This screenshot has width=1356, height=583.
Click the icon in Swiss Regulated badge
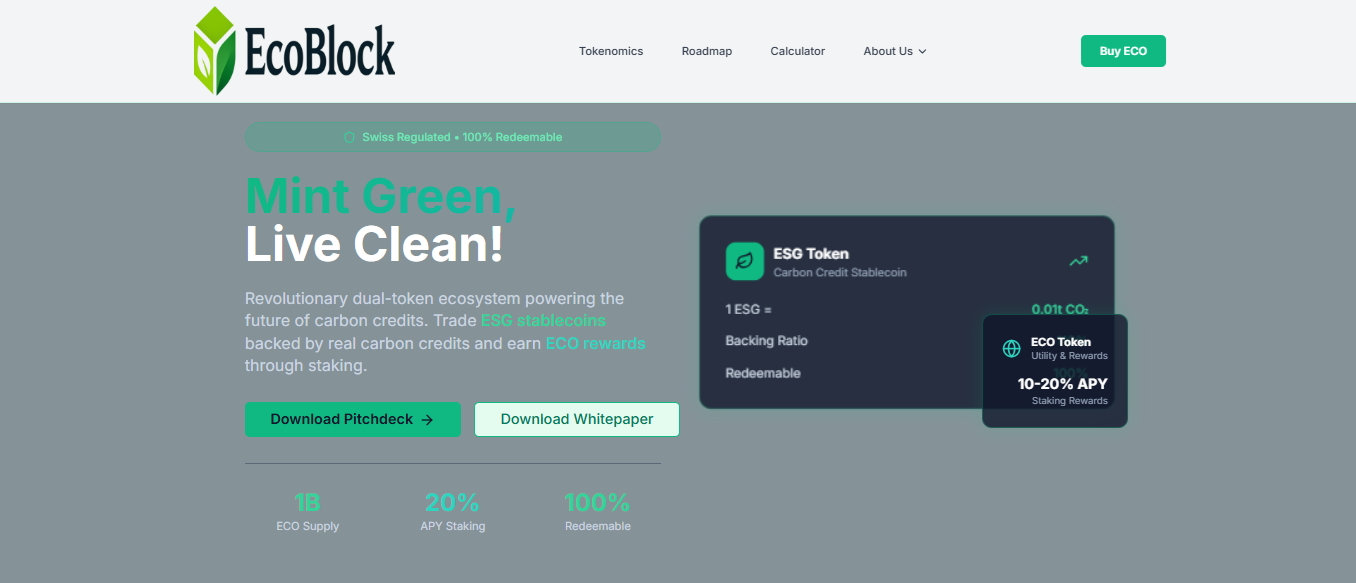[349, 137]
